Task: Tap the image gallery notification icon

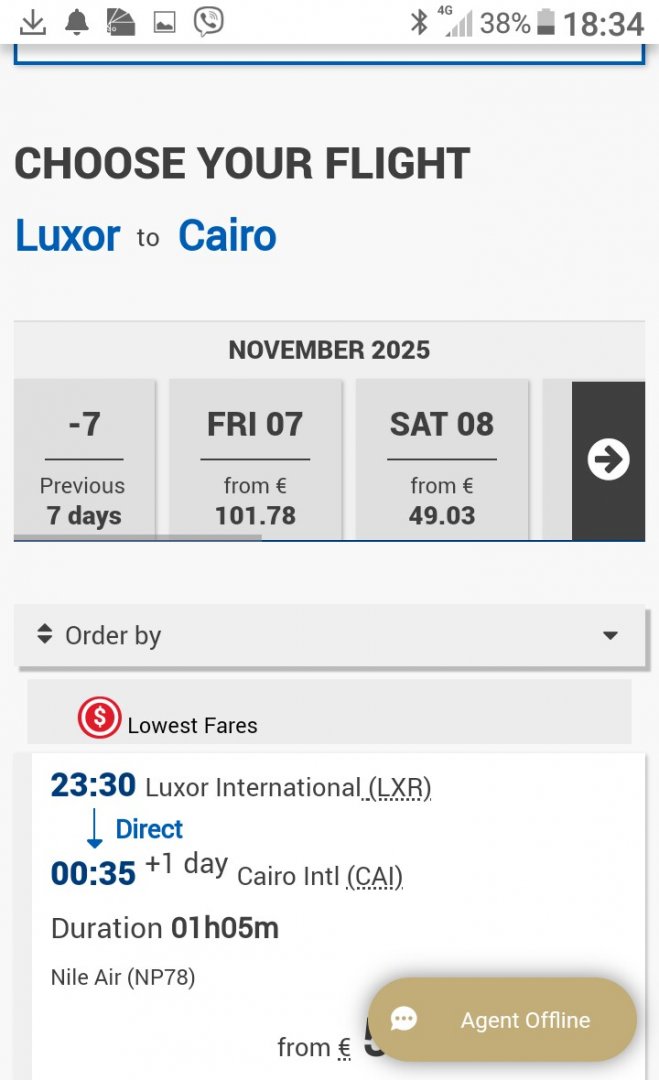Action: coord(164,22)
